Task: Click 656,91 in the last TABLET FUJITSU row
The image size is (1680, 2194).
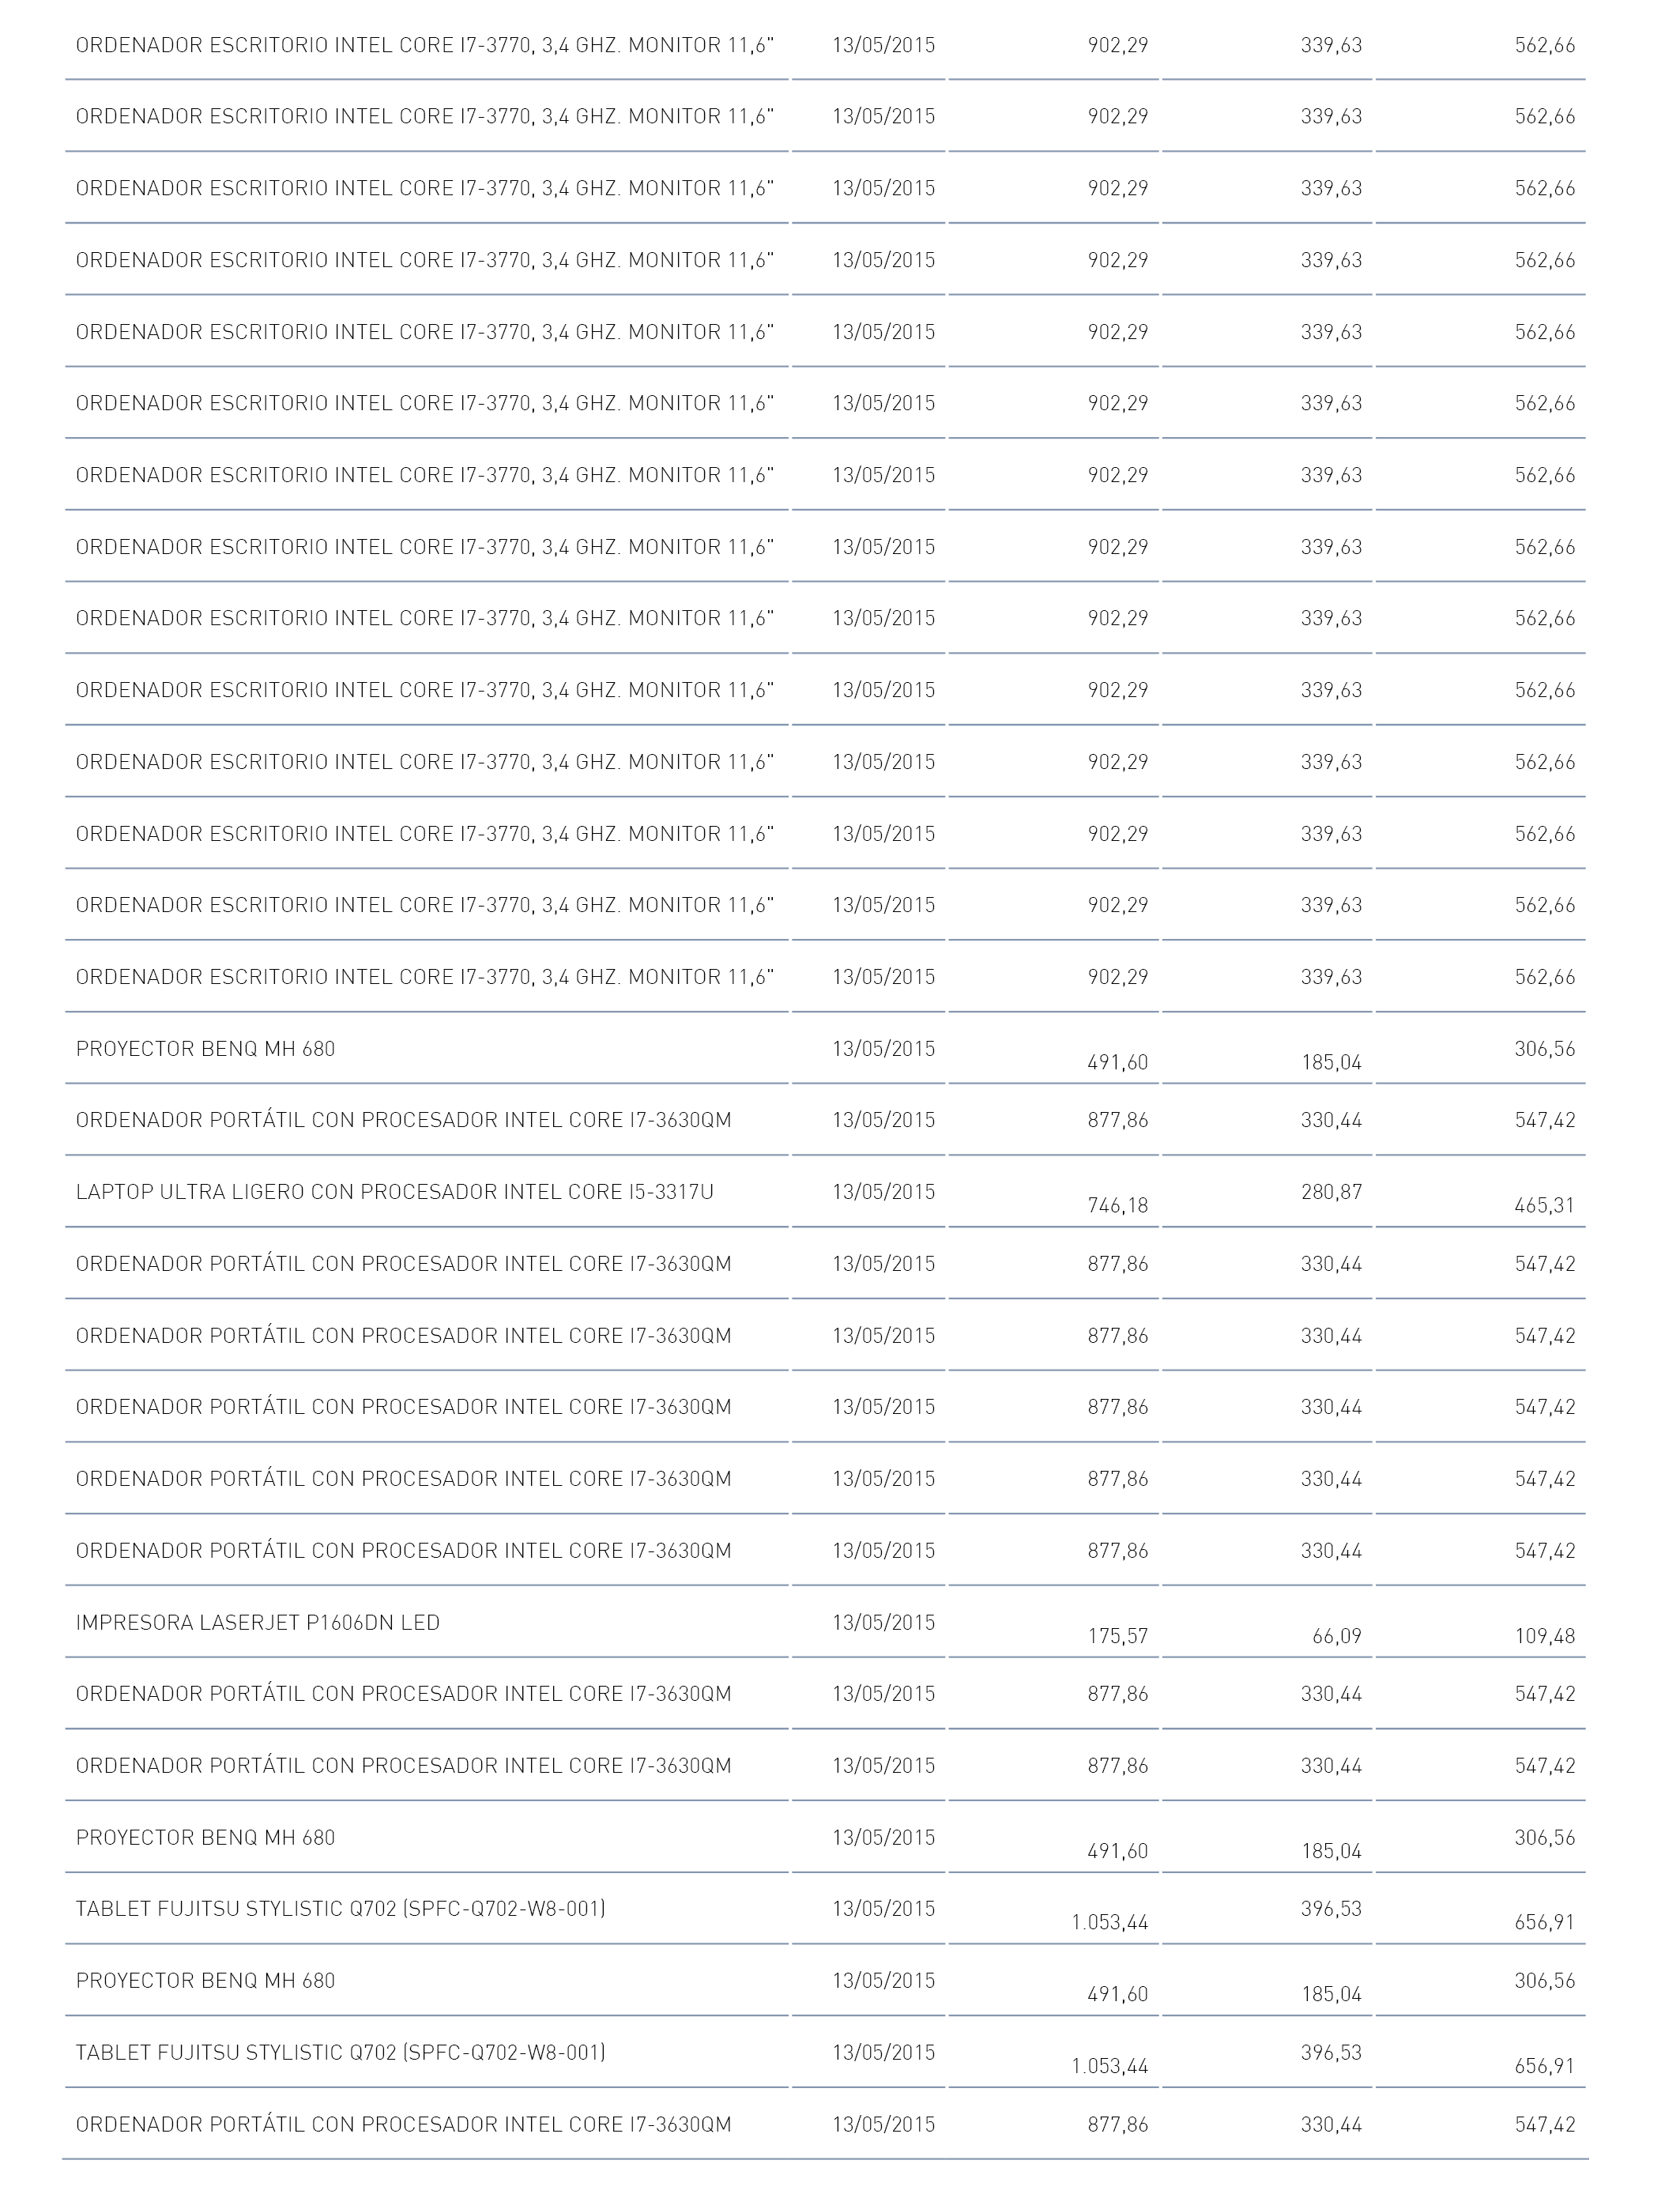Action: pos(1545,2067)
